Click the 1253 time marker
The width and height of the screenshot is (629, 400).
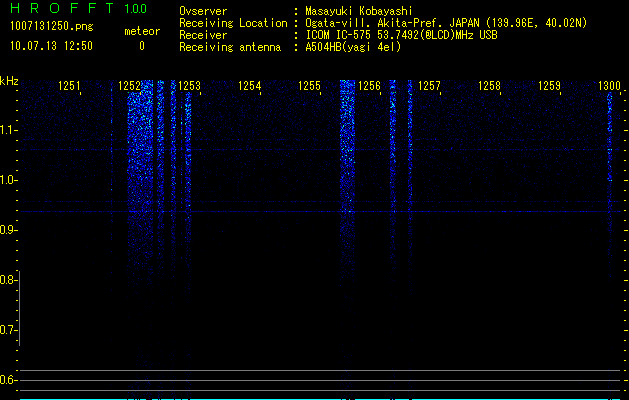coord(189,86)
